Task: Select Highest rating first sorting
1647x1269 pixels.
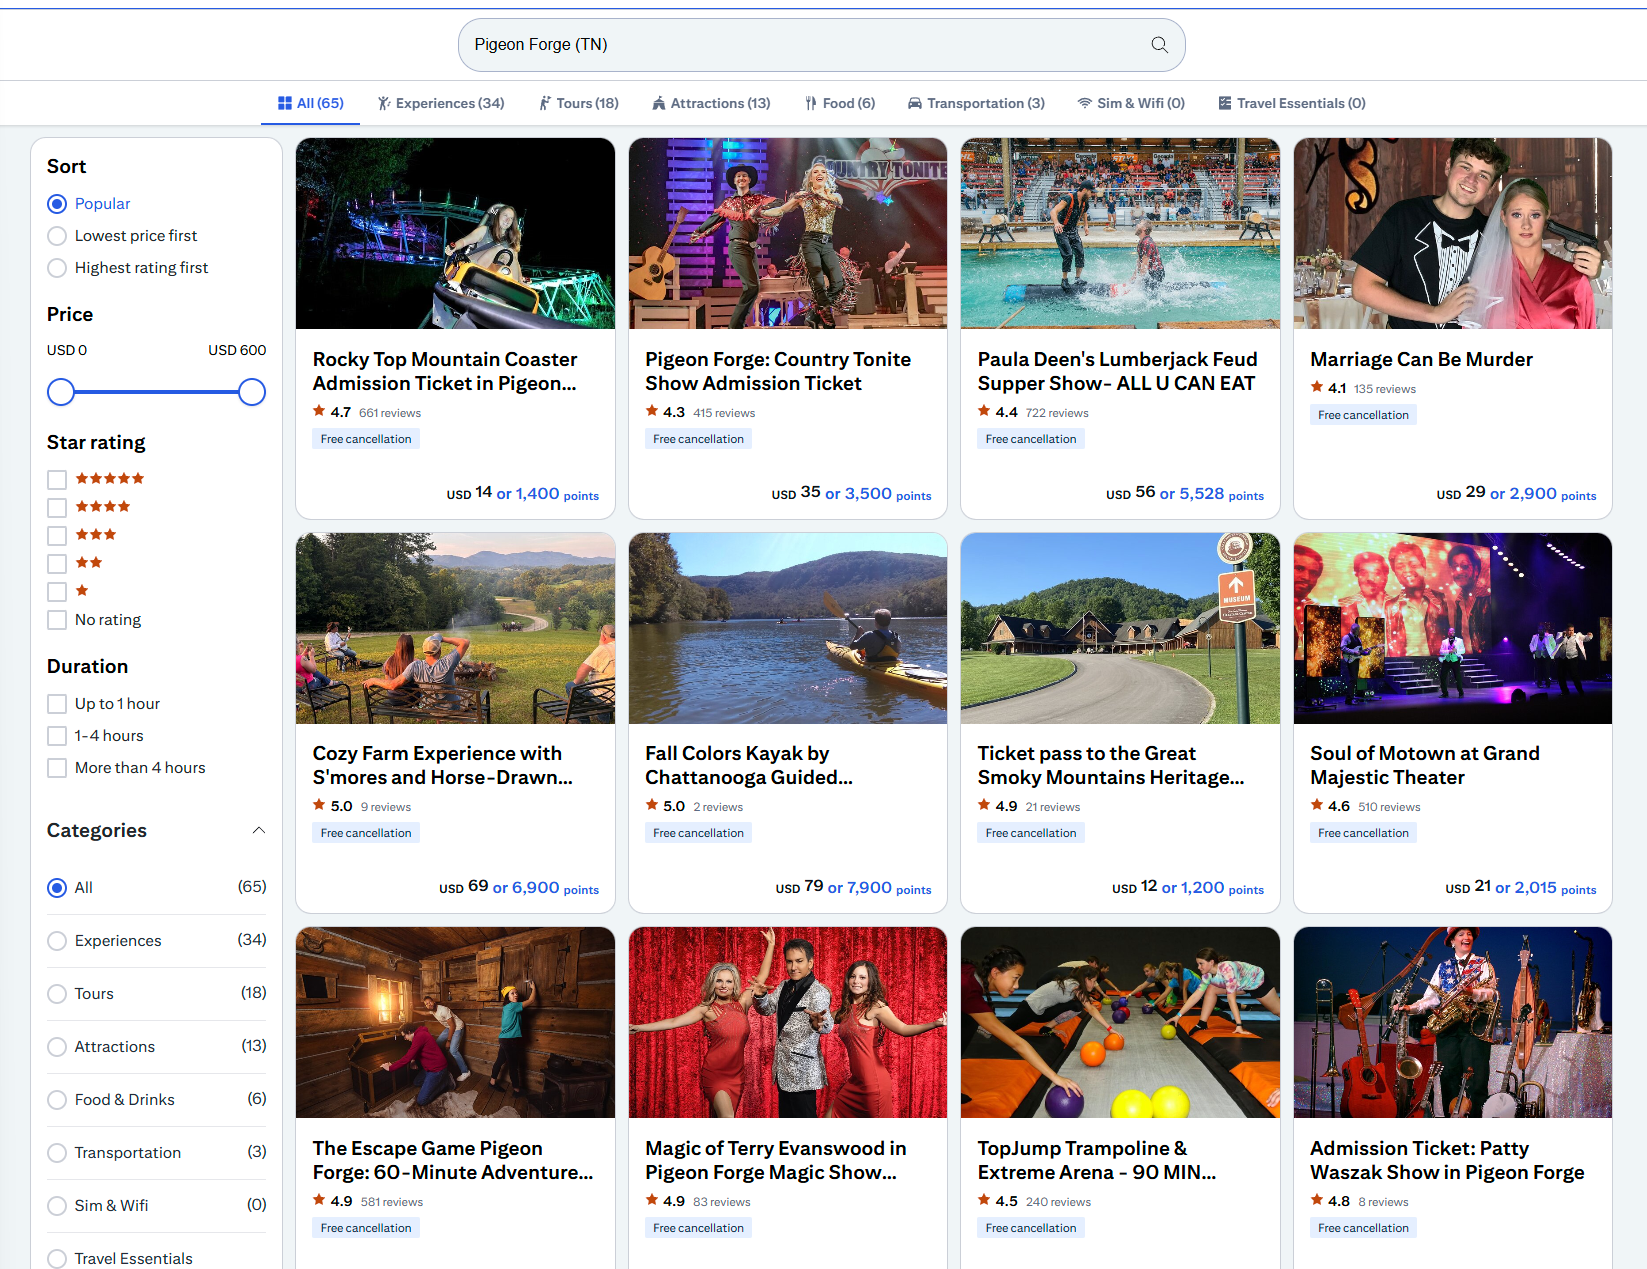Action: (57, 268)
